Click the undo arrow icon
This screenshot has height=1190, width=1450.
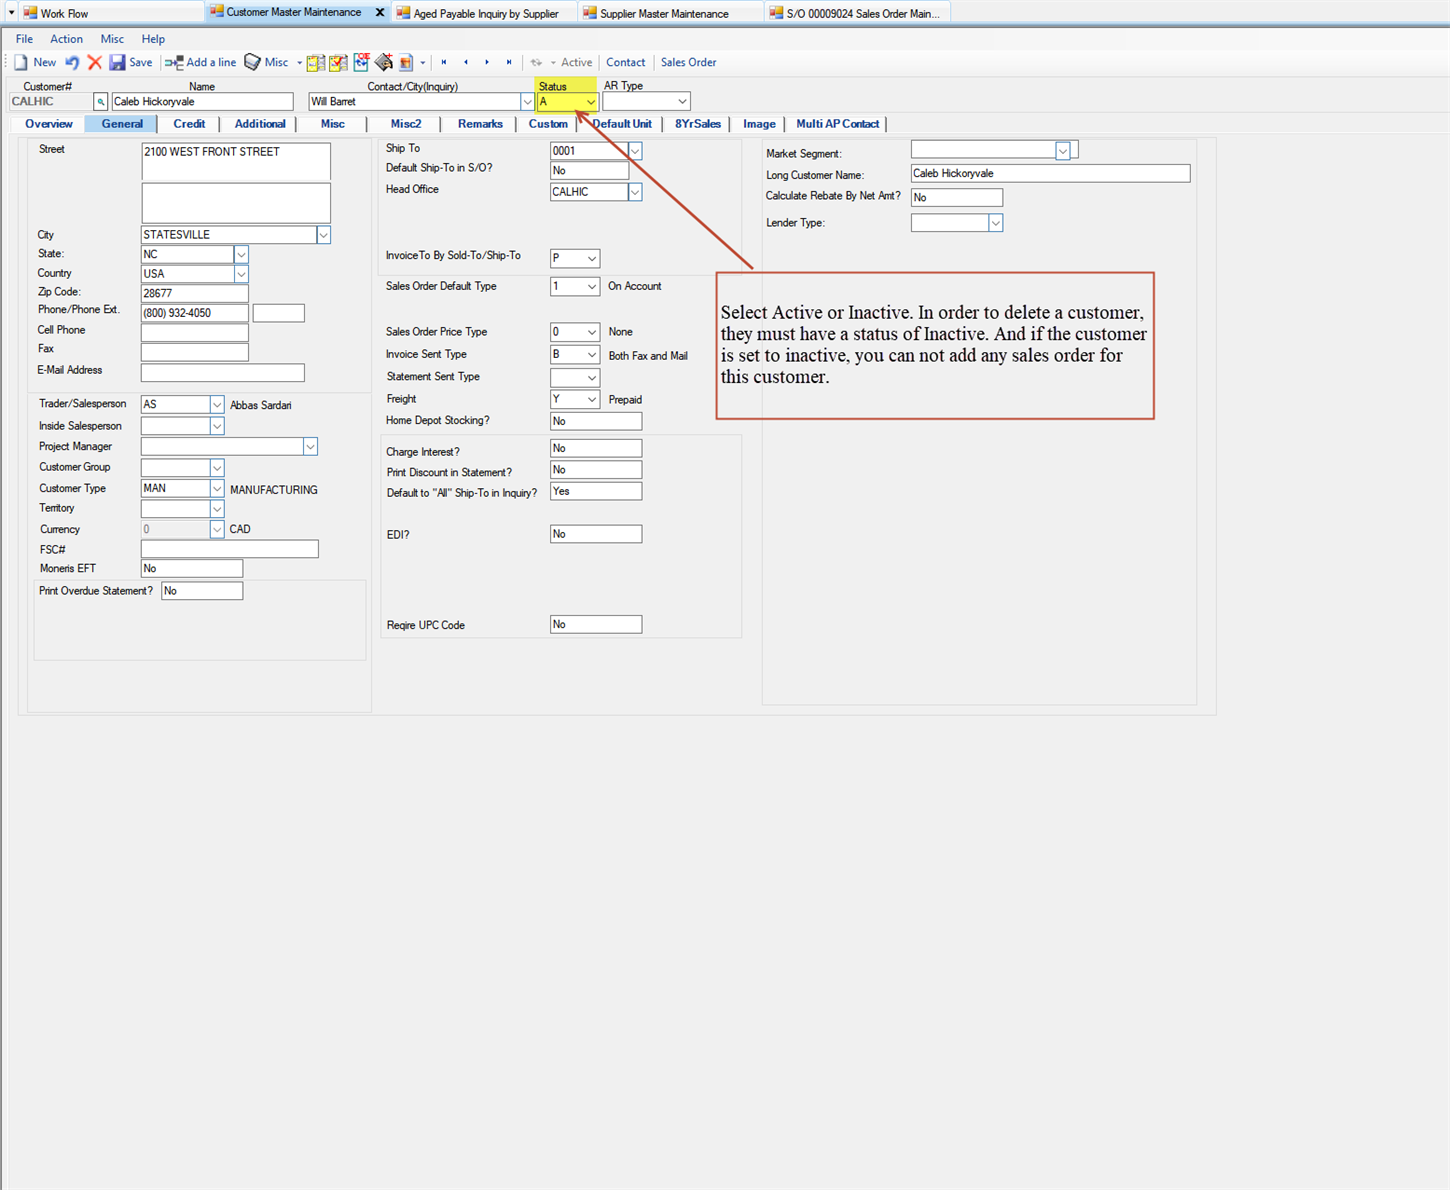71,62
